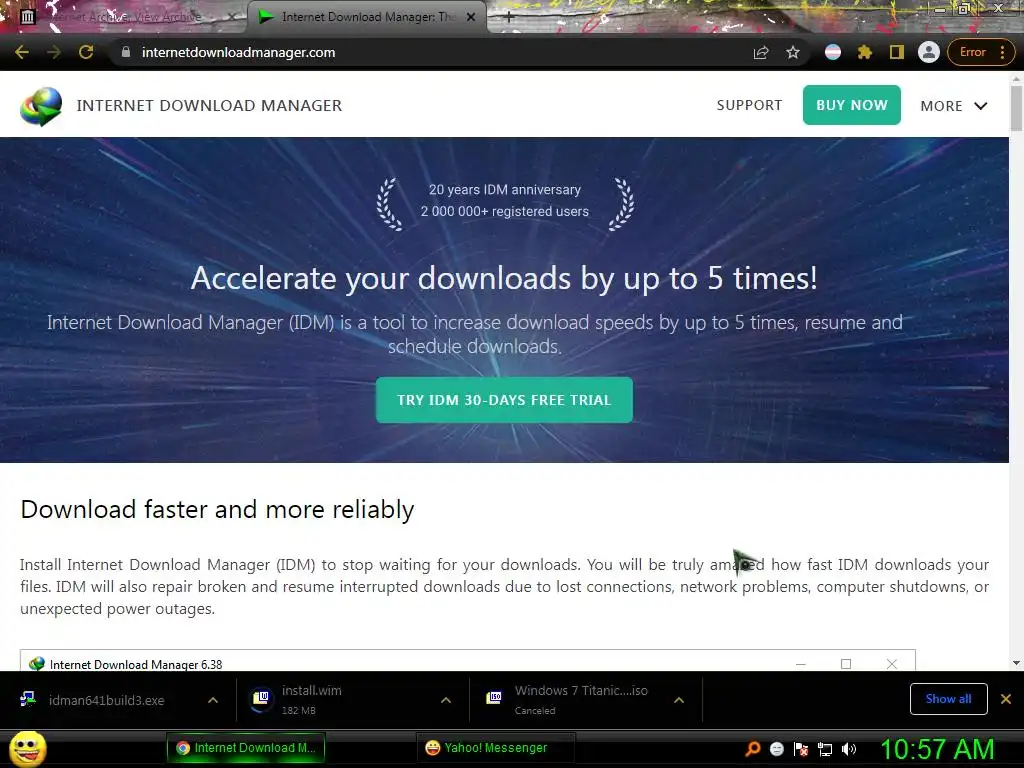Image resolution: width=1024 pixels, height=768 pixels.
Task: Open idman641build3.exe download item
Action: coord(106,700)
